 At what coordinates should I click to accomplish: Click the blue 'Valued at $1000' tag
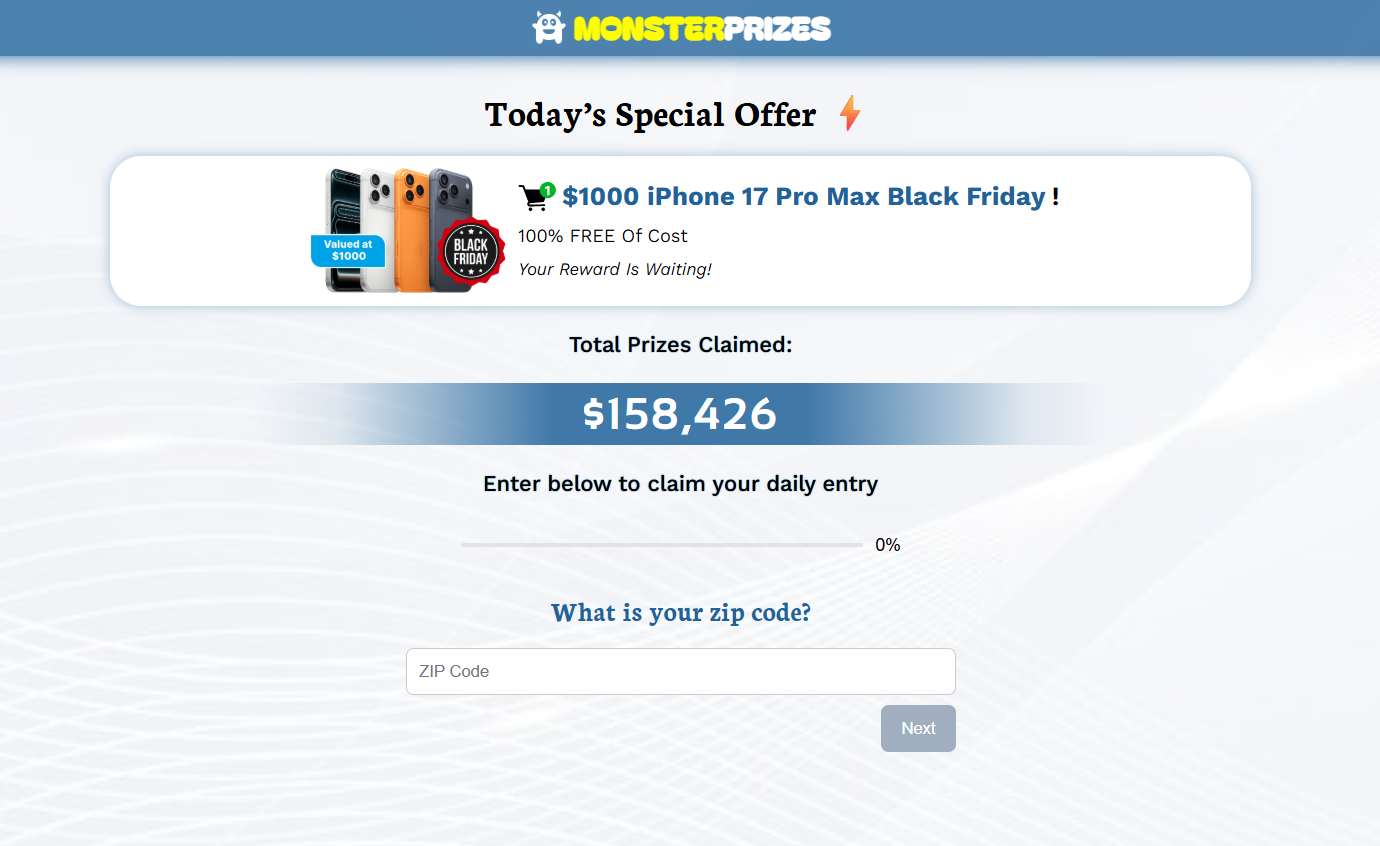[348, 250]
